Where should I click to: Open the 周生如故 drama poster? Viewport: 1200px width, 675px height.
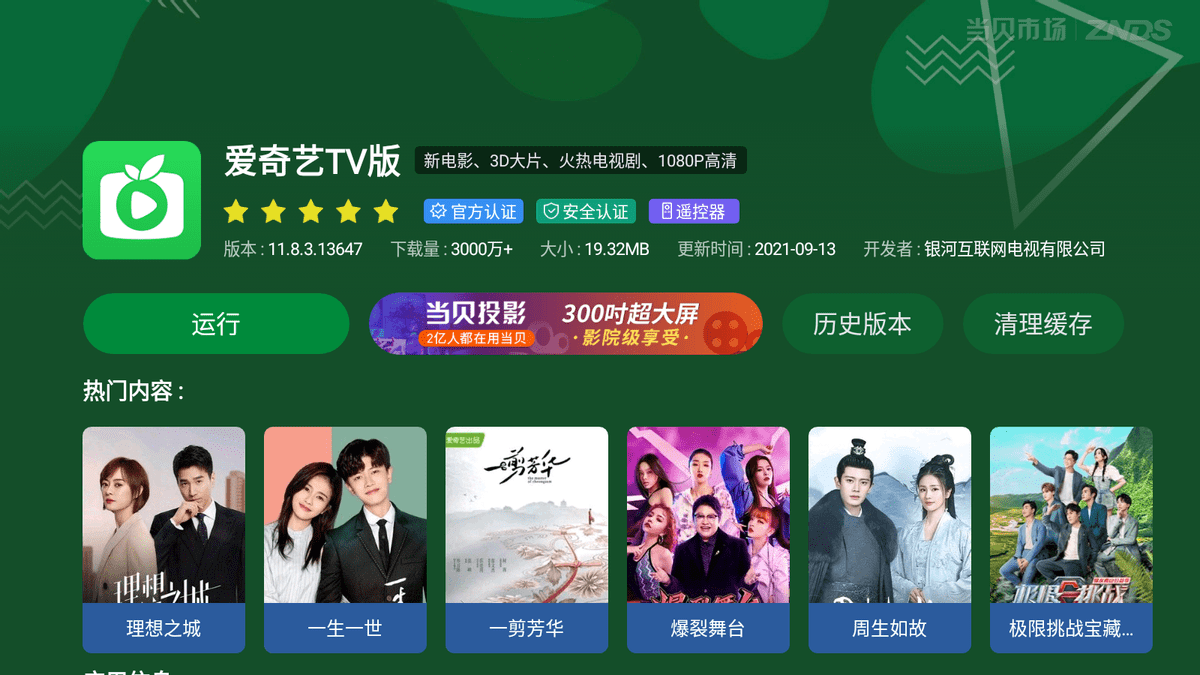coord(890,540)
